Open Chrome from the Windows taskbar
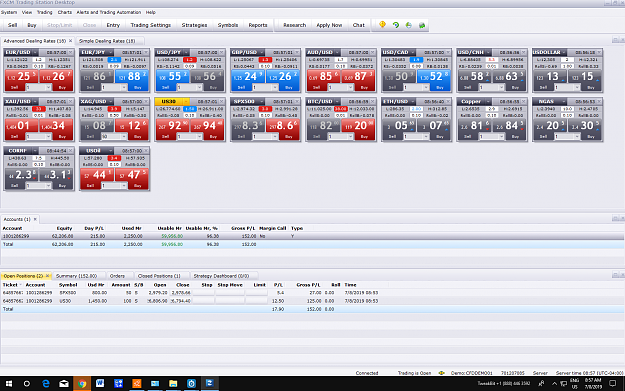This screenshot has height=391, width=625. [x=82, y=383]
